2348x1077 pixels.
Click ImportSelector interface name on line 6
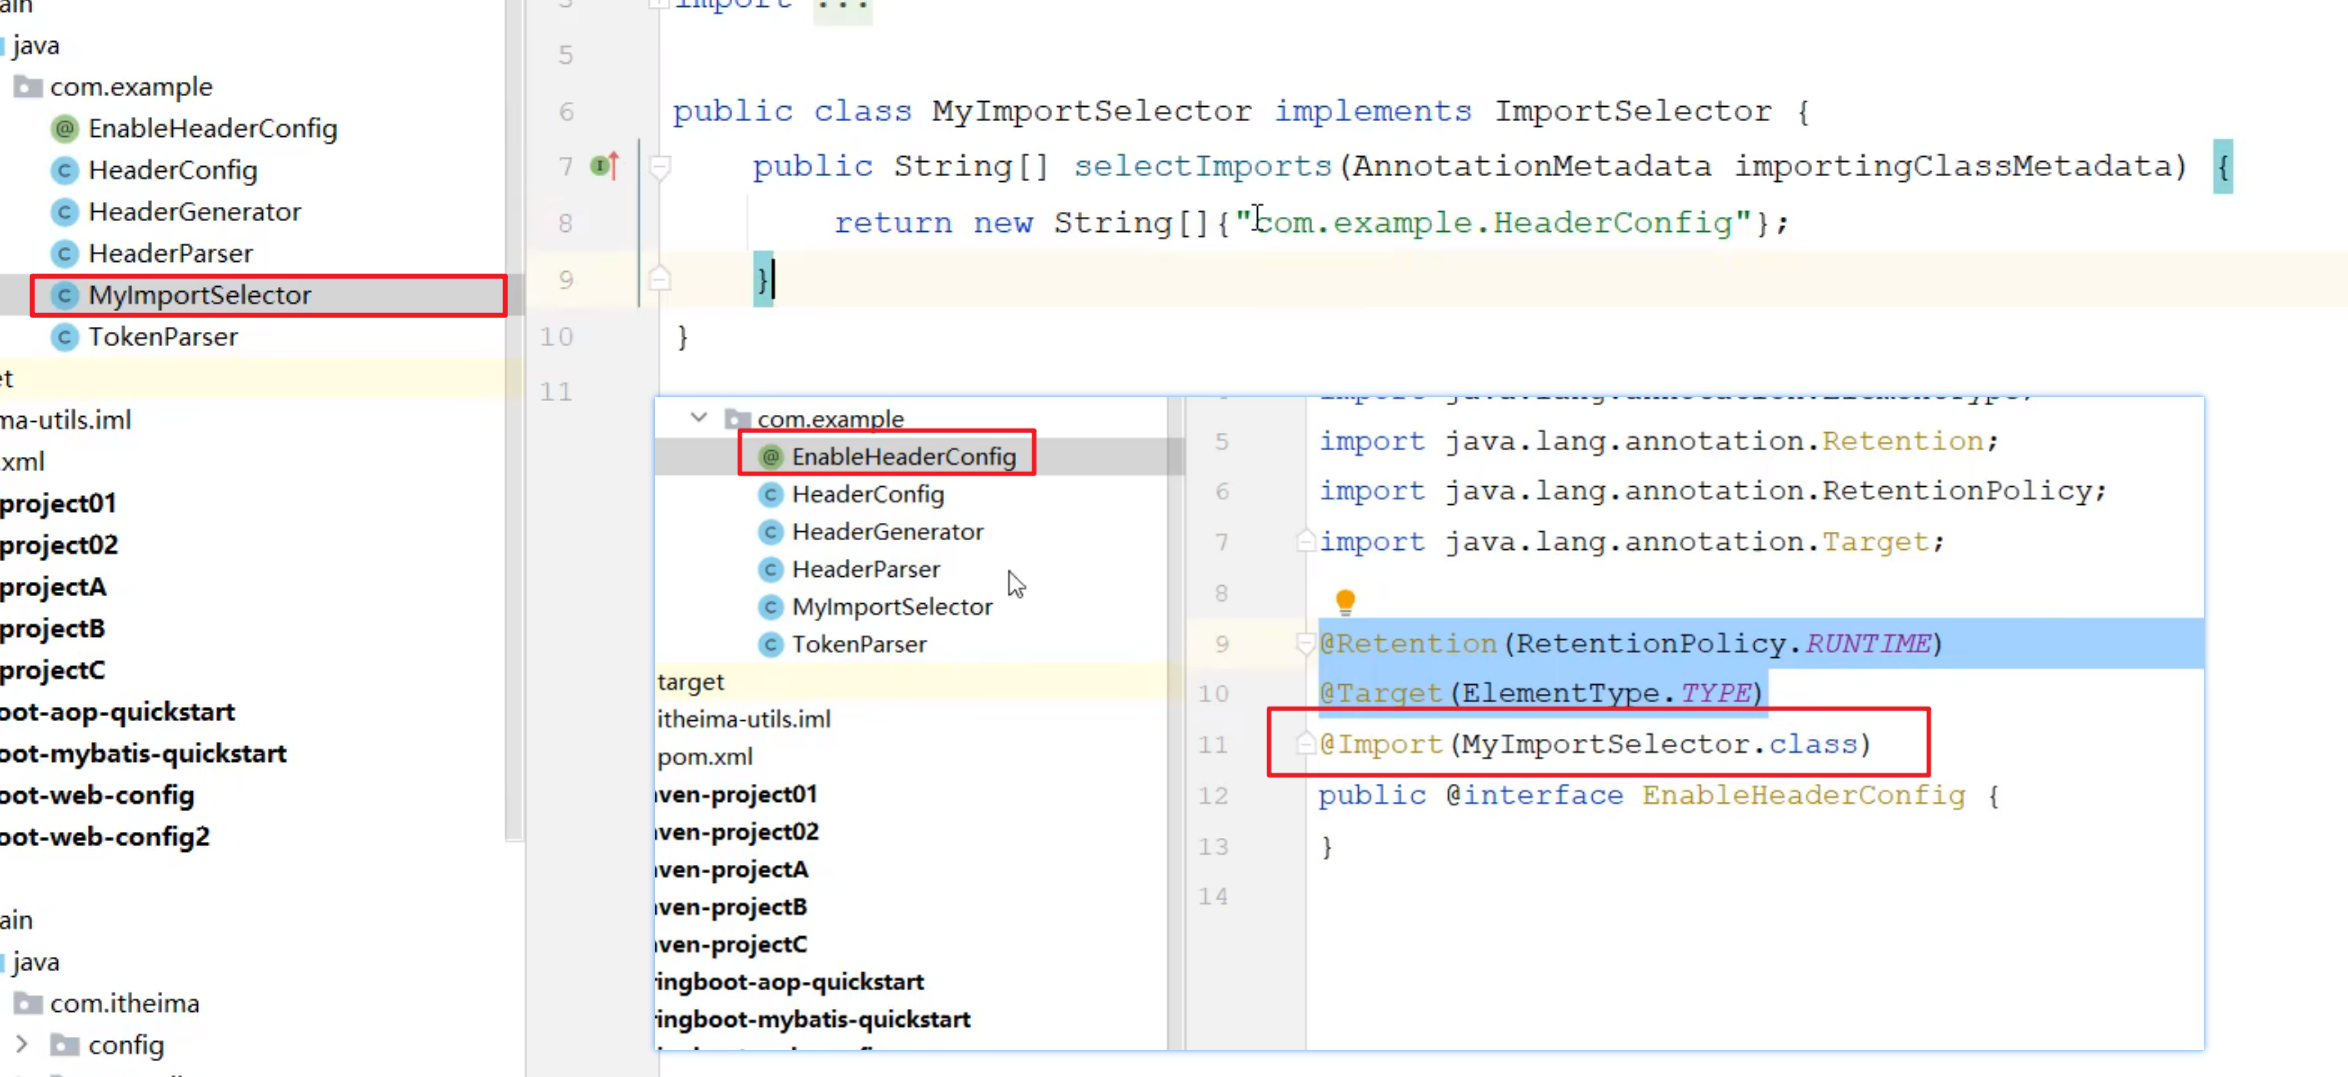pyautogui.click(x=1633, y=111)
